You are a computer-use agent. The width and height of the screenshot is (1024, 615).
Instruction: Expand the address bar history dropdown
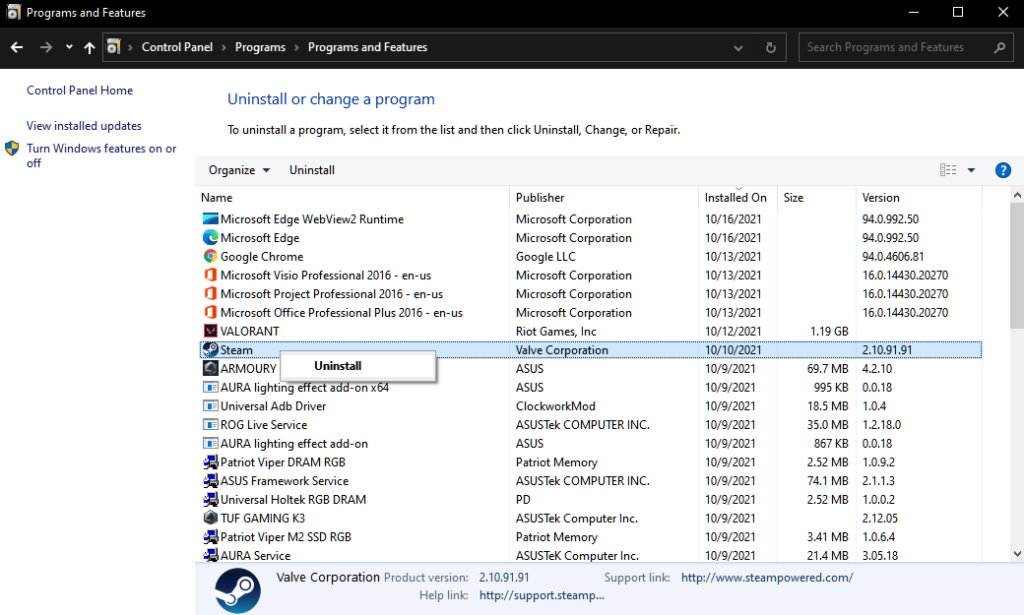click(738, 47)
